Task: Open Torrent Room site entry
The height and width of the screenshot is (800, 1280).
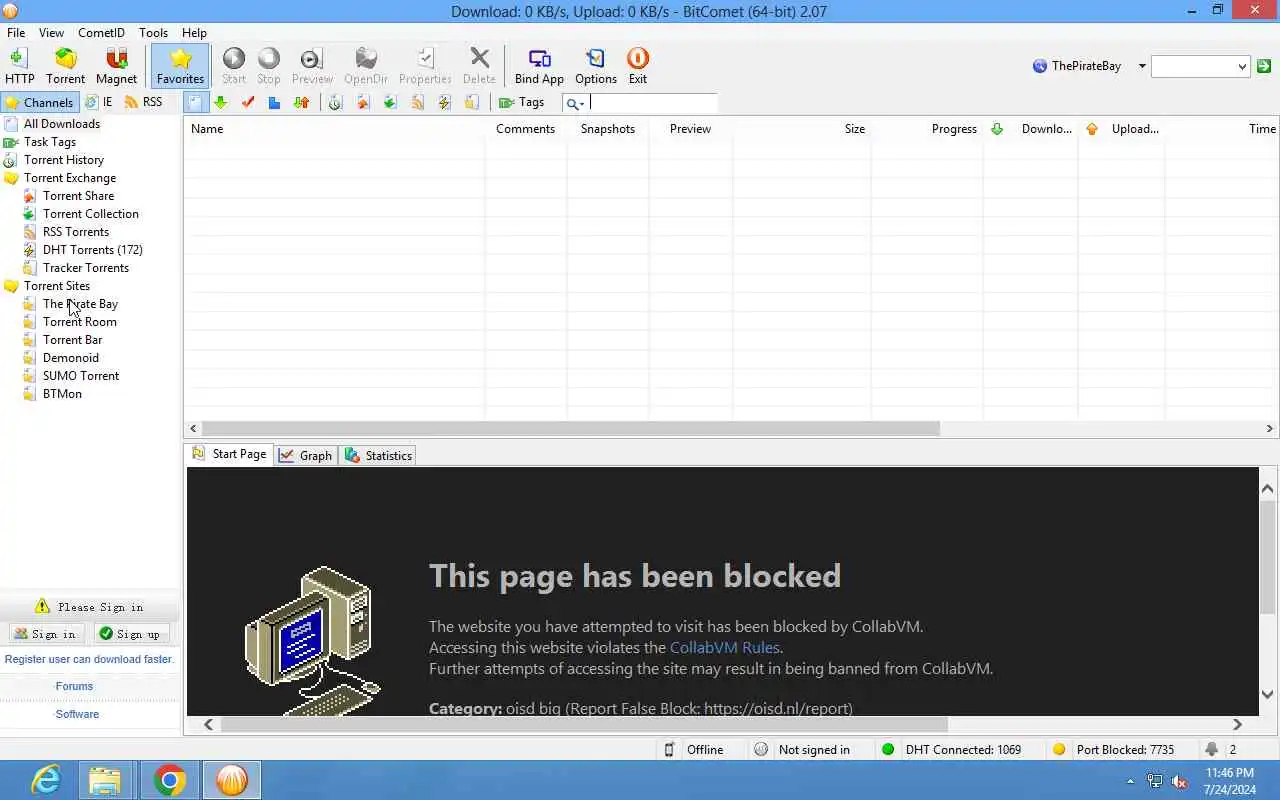Action: point(80,322)
